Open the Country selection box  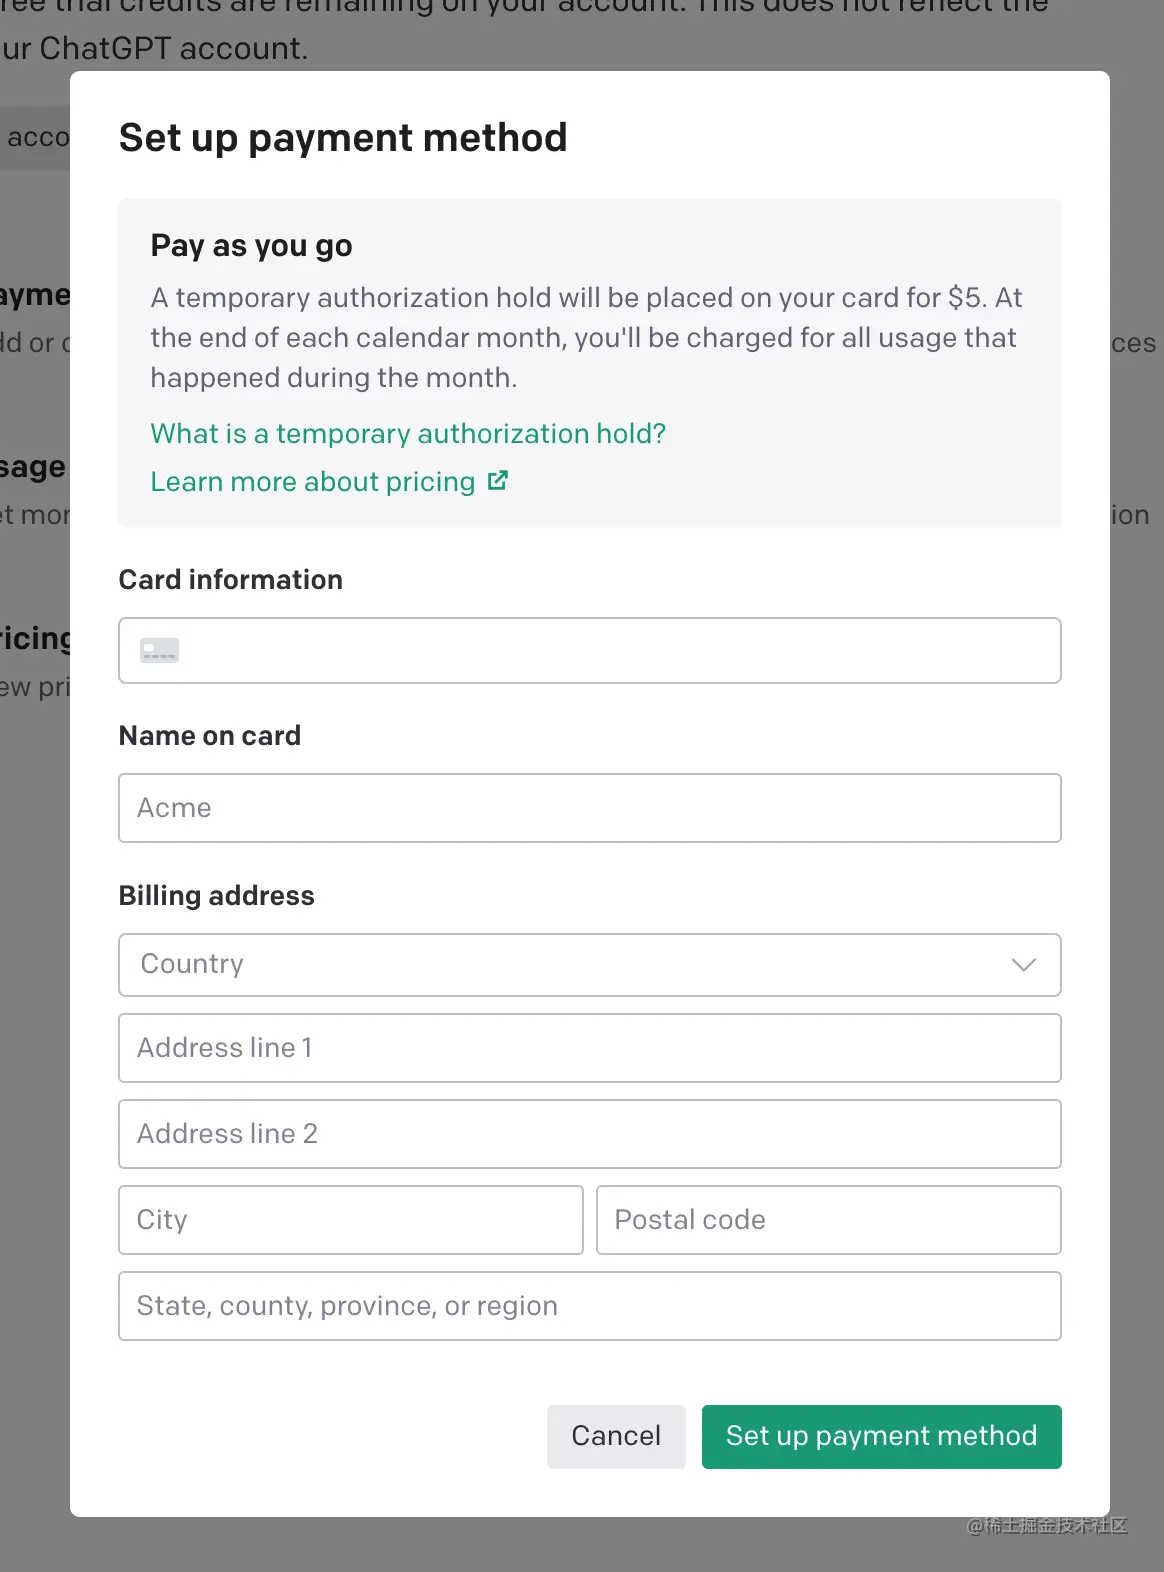[570, 965]
